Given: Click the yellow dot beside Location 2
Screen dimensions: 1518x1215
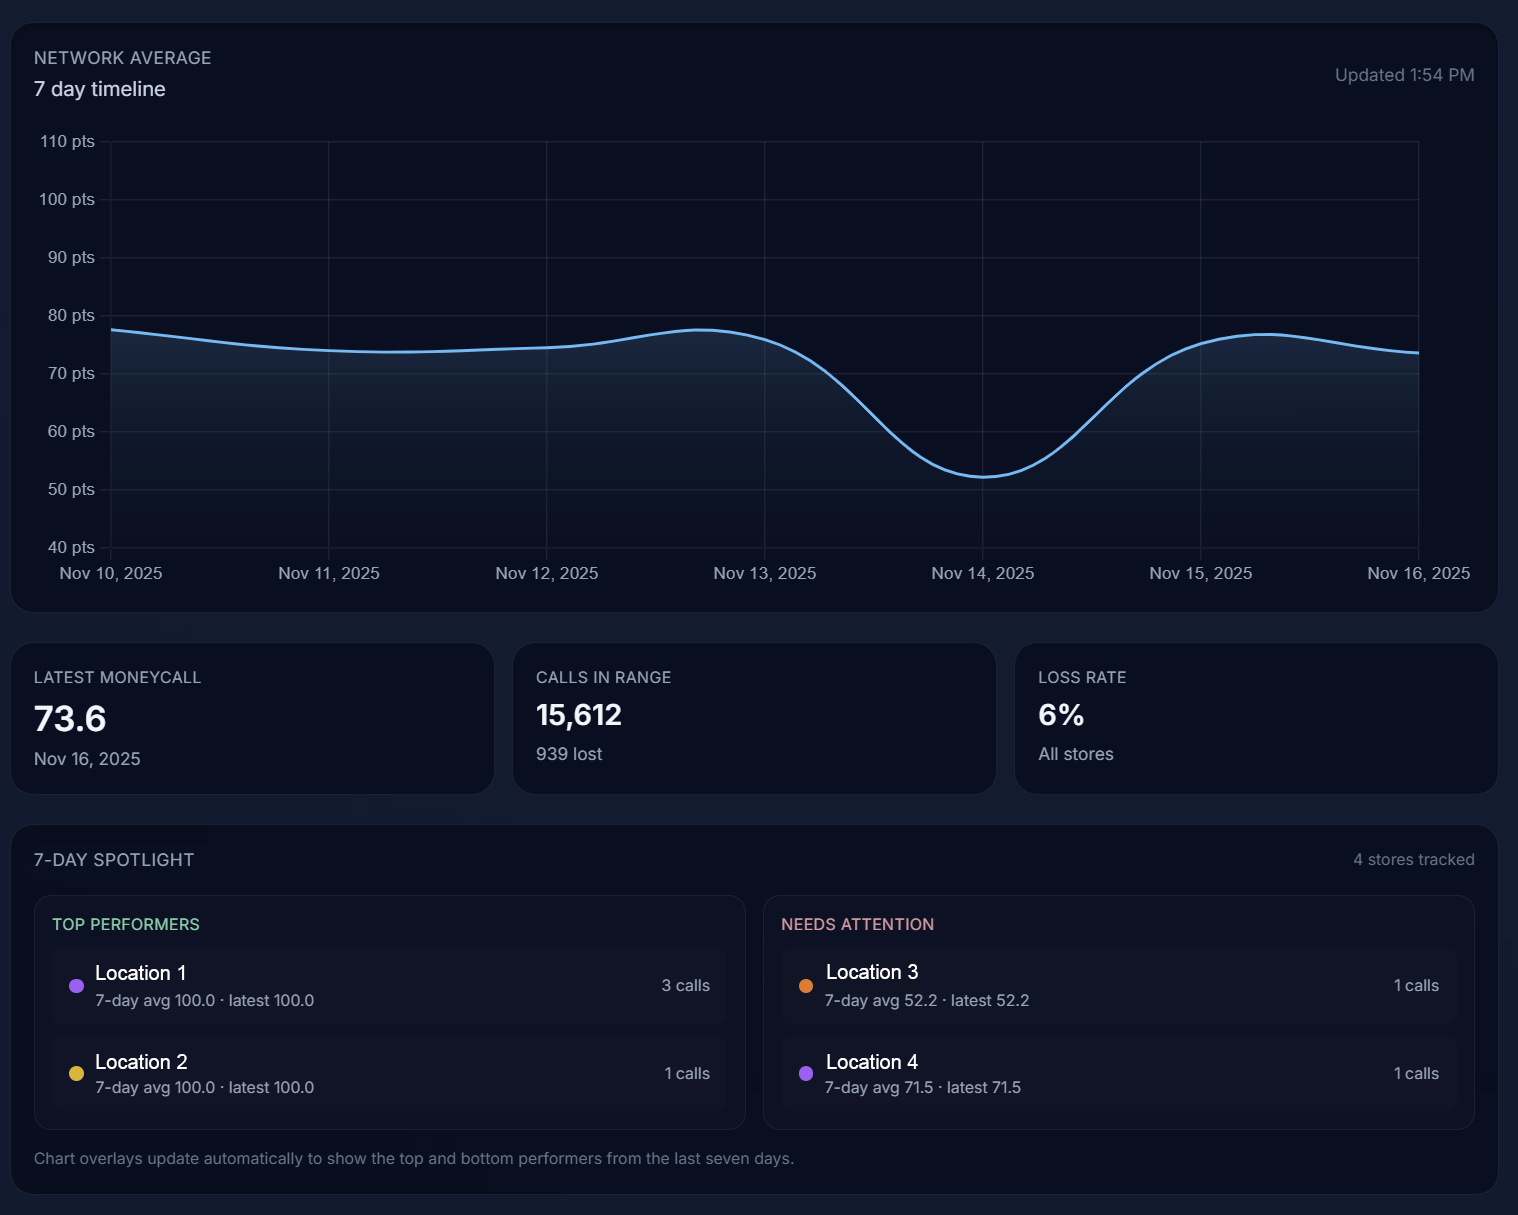Looking at the screenshot, I should (x=76, y=1074).
